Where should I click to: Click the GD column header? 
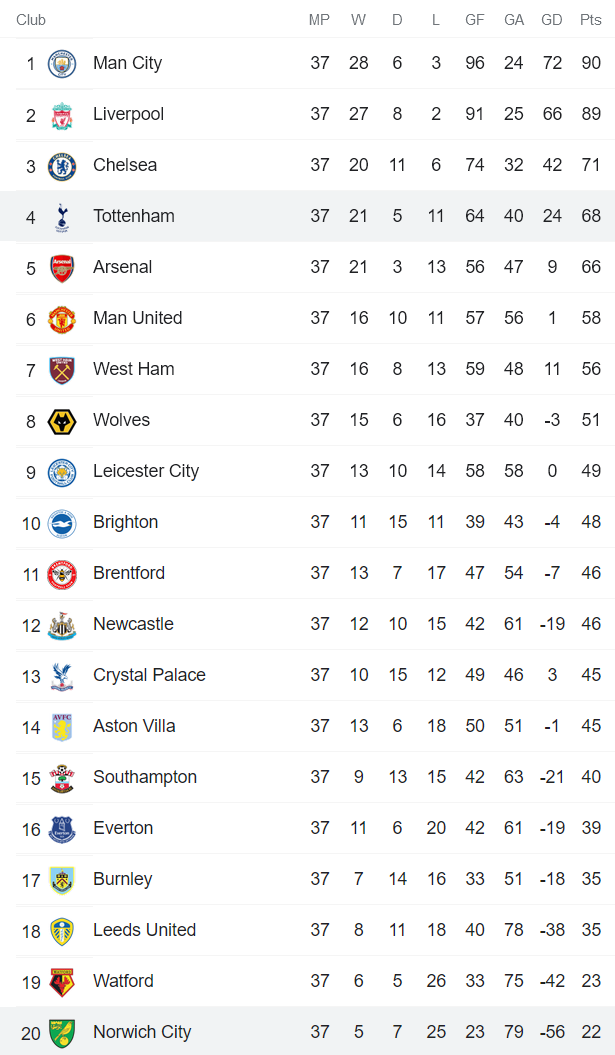coord(551,20)
